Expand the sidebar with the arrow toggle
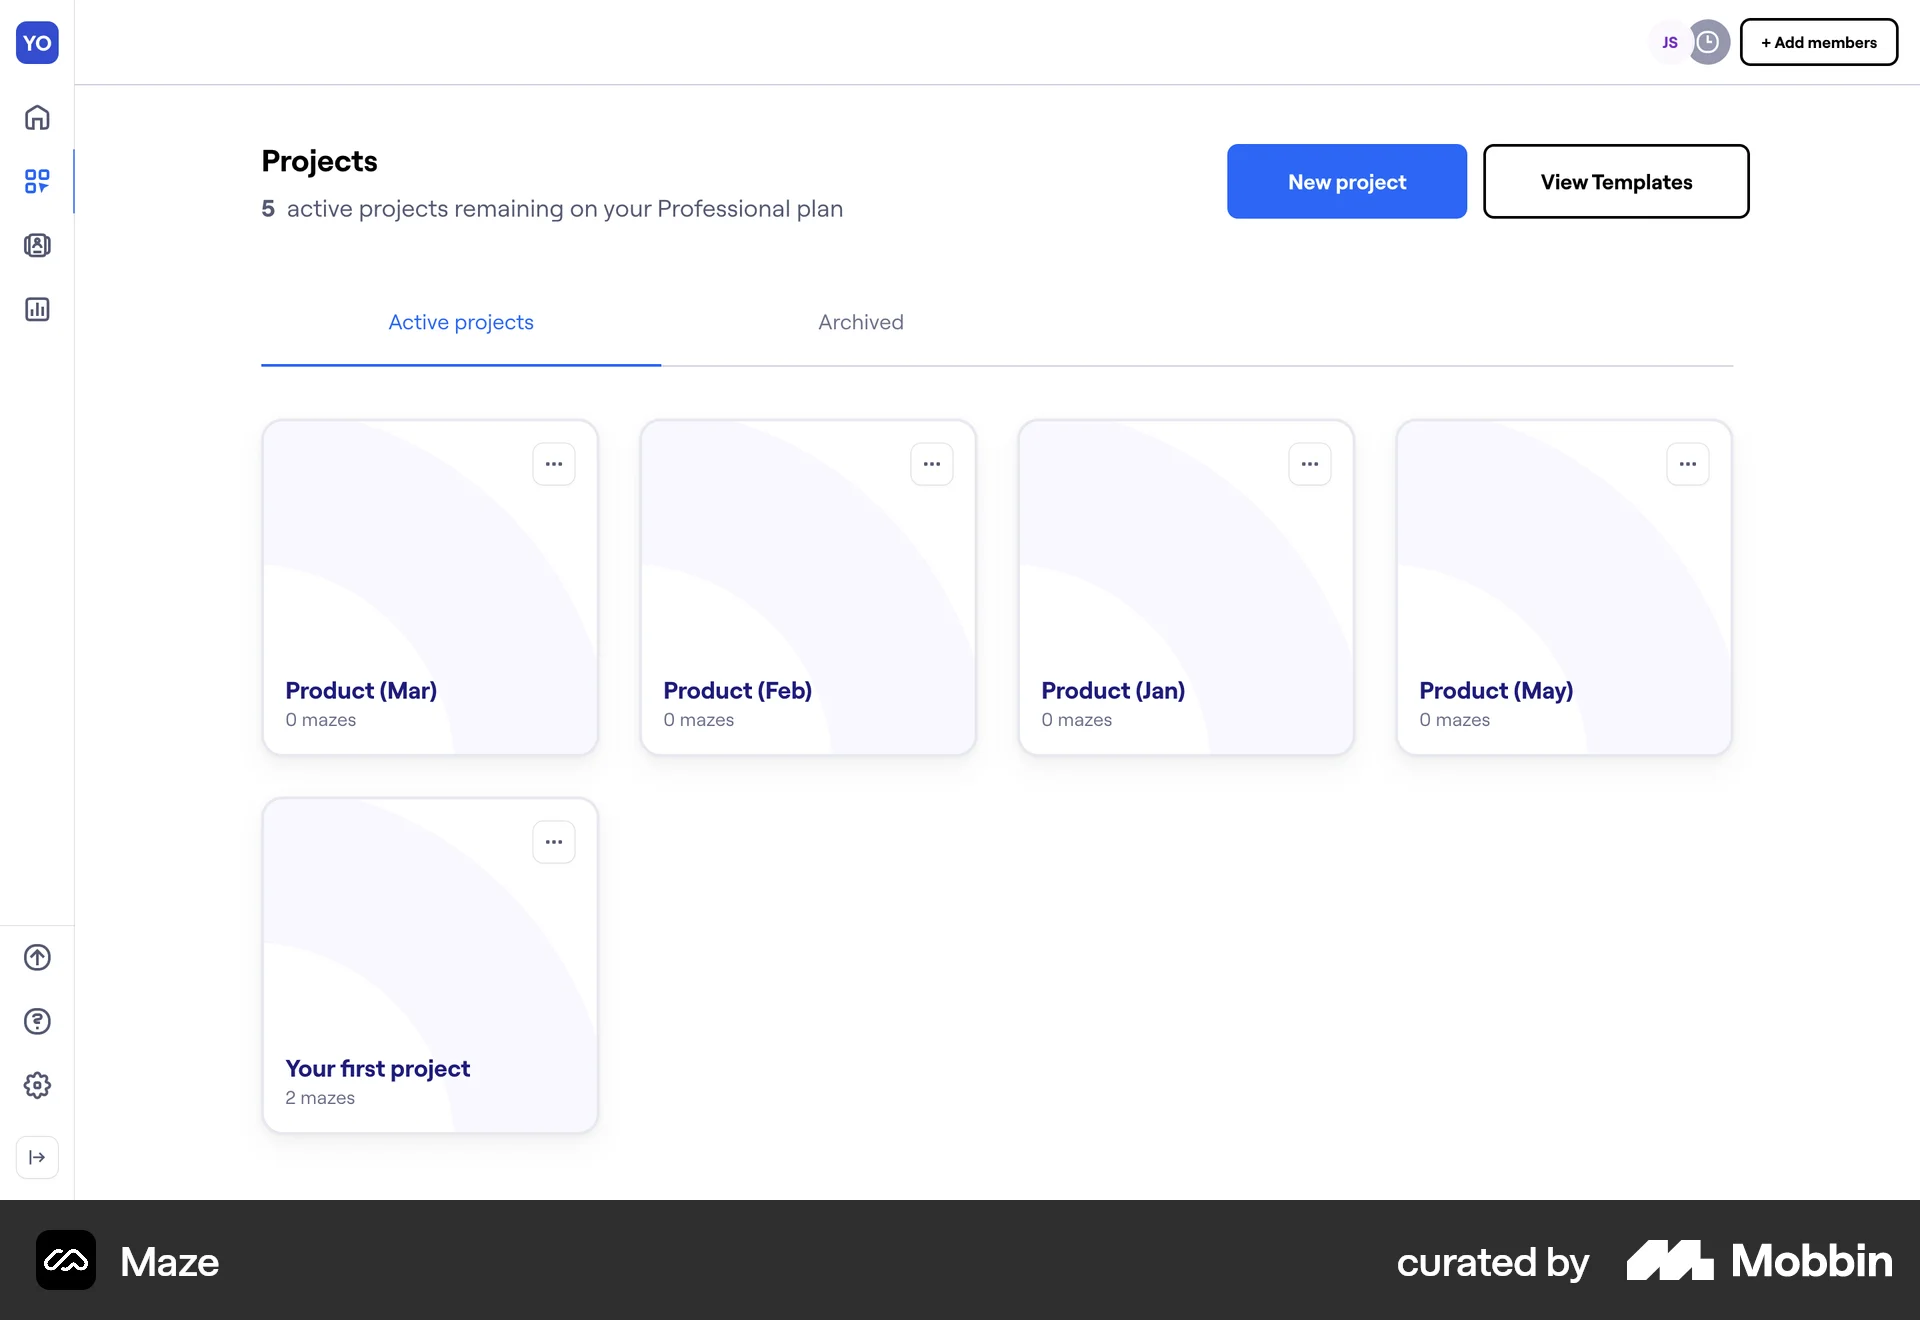 point(37,1157)
